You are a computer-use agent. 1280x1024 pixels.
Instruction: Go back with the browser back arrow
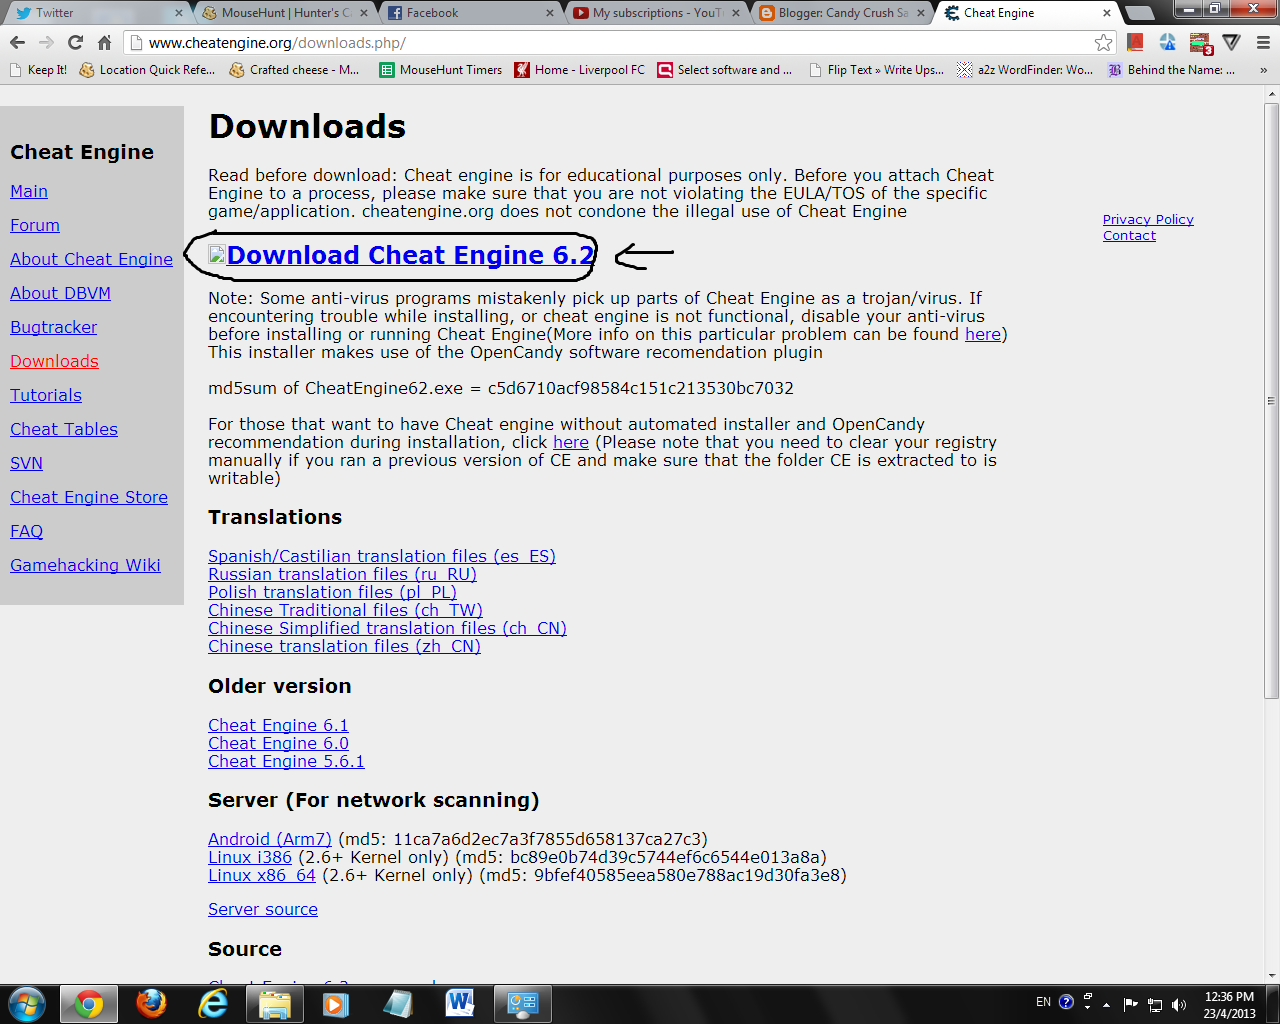click(x=17, y=42)
